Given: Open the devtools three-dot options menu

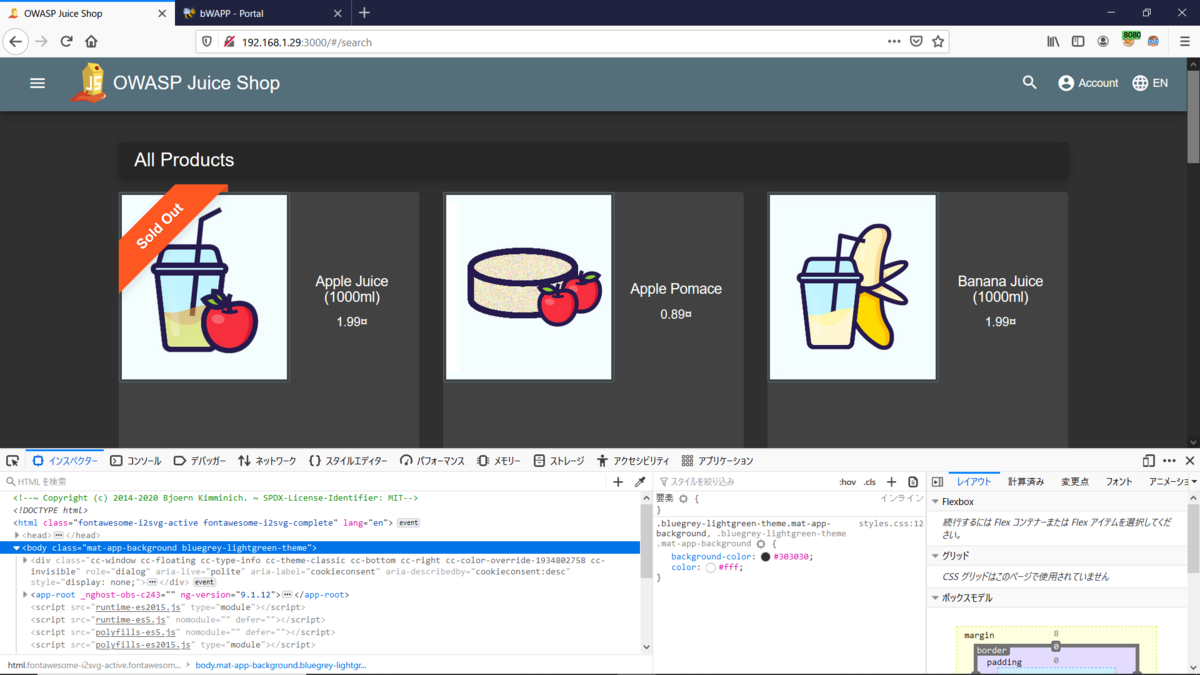Looking at the screenshot, I should 1169,461.
